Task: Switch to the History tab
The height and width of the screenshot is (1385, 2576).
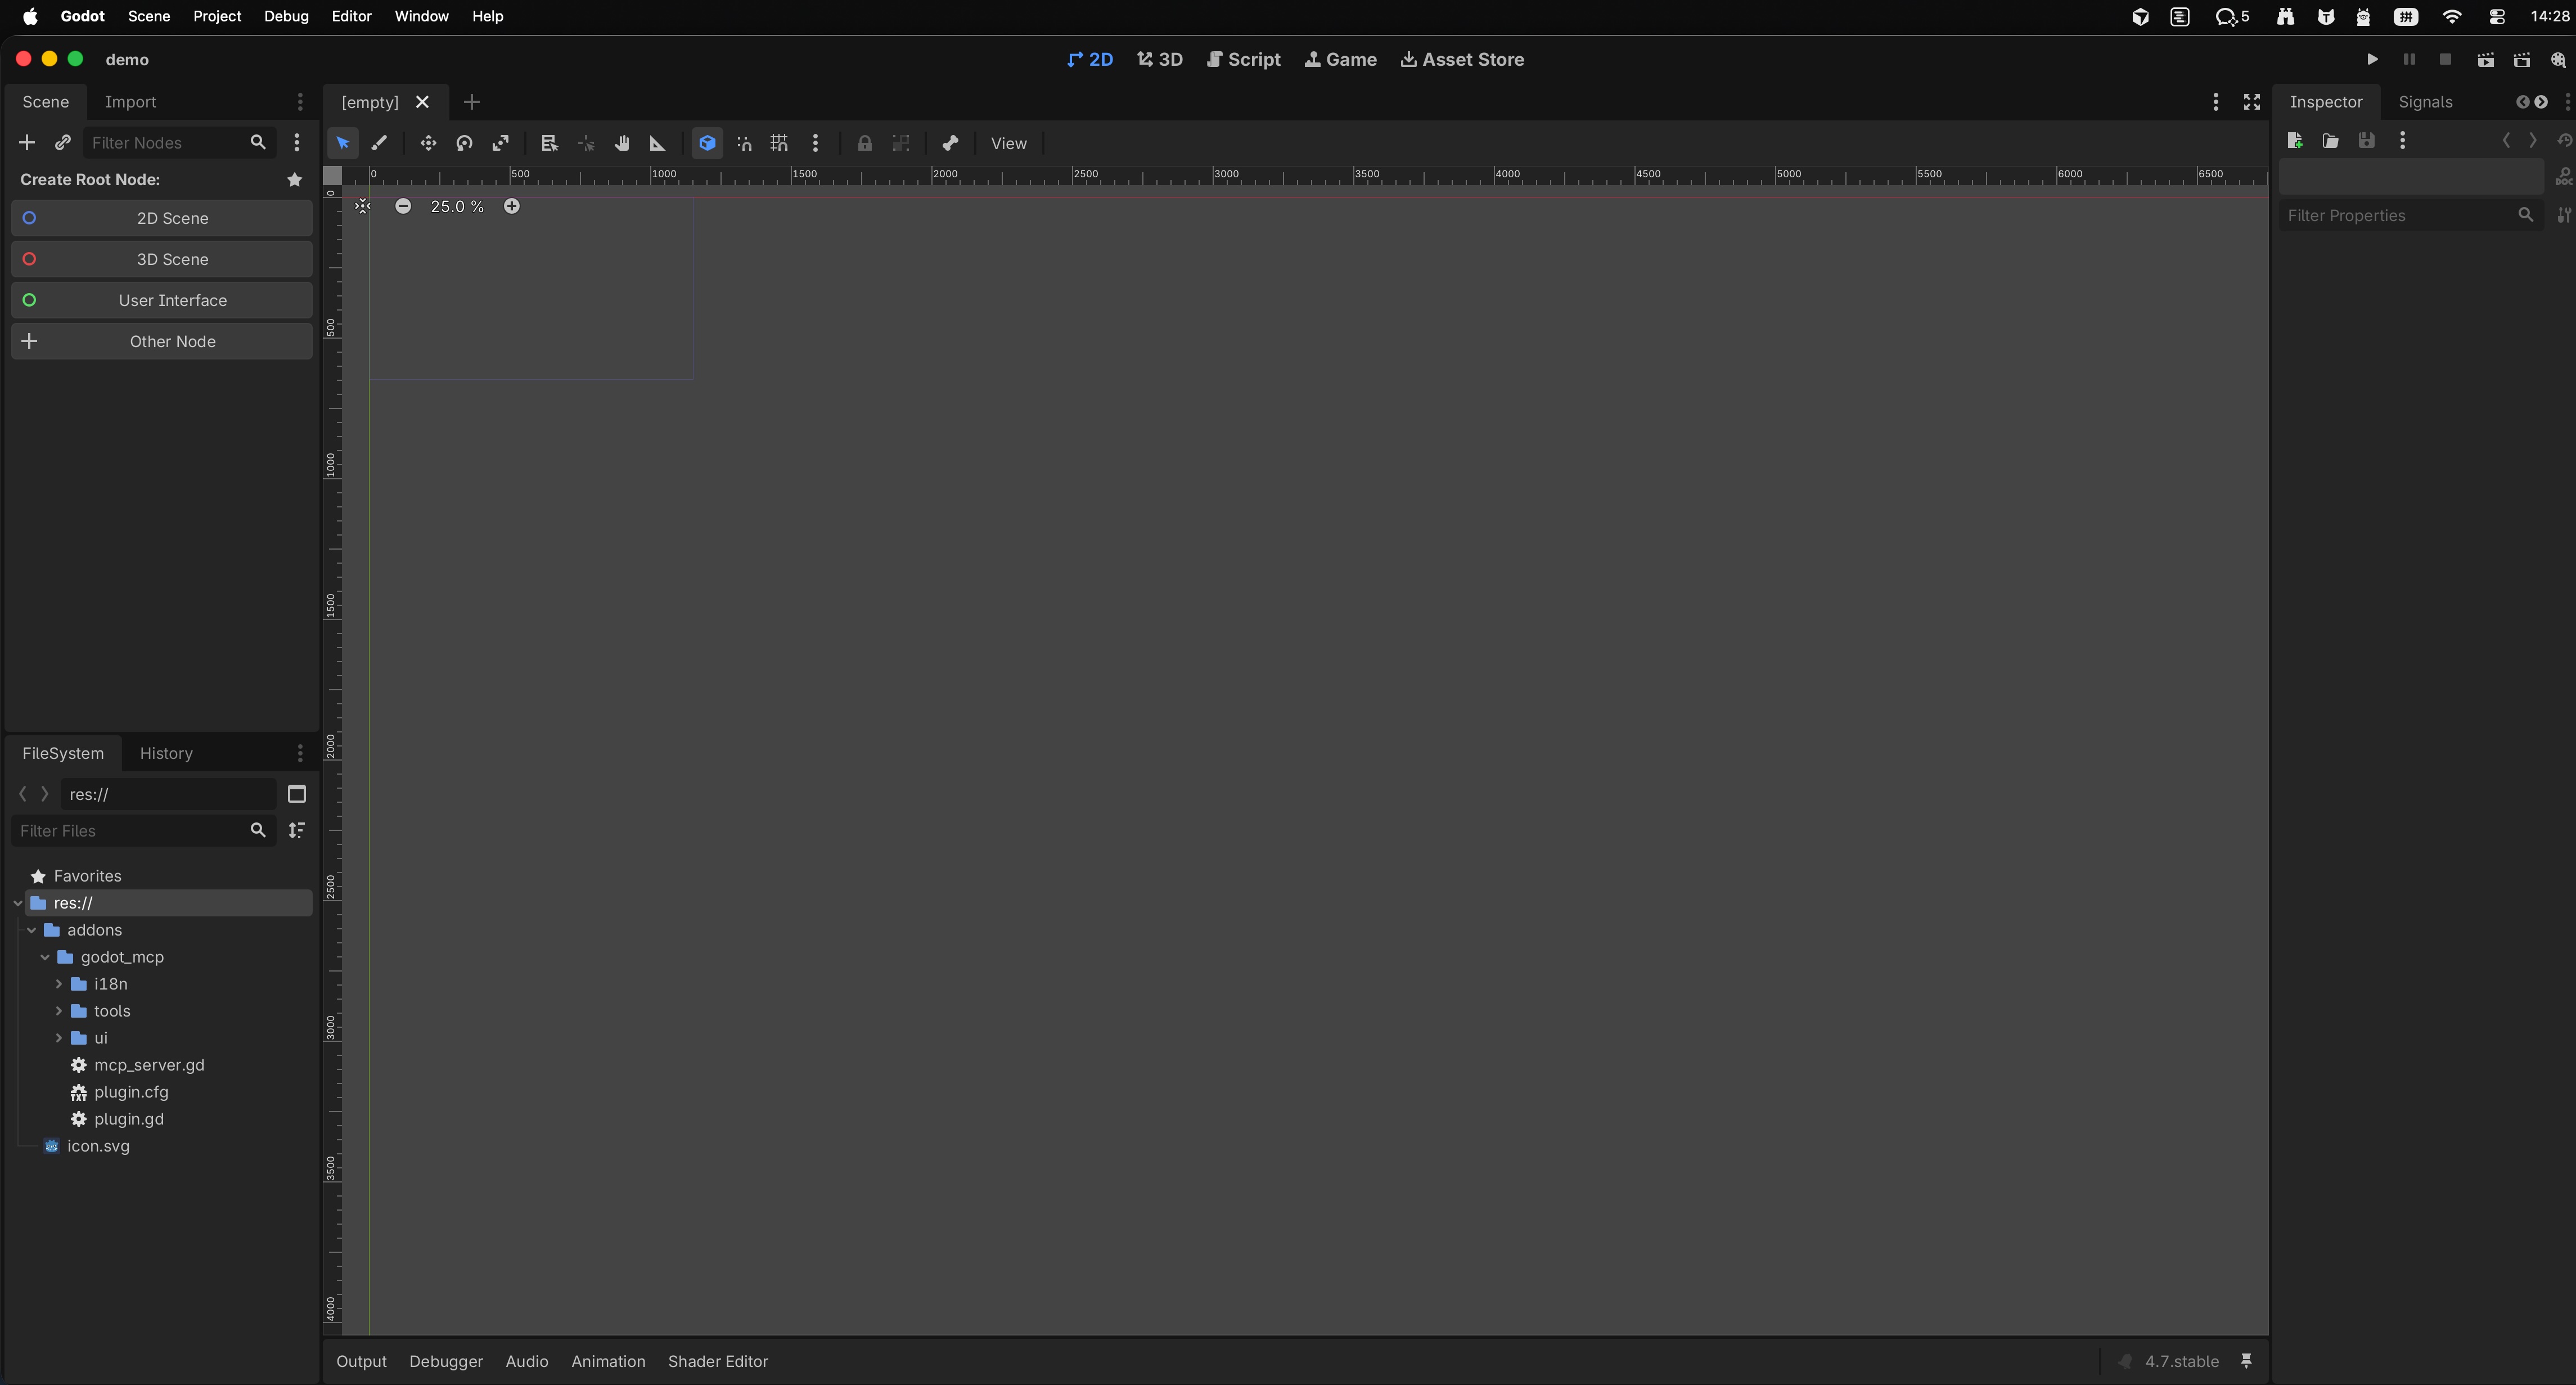Action: pyautogui.click(x=166, y=753)
